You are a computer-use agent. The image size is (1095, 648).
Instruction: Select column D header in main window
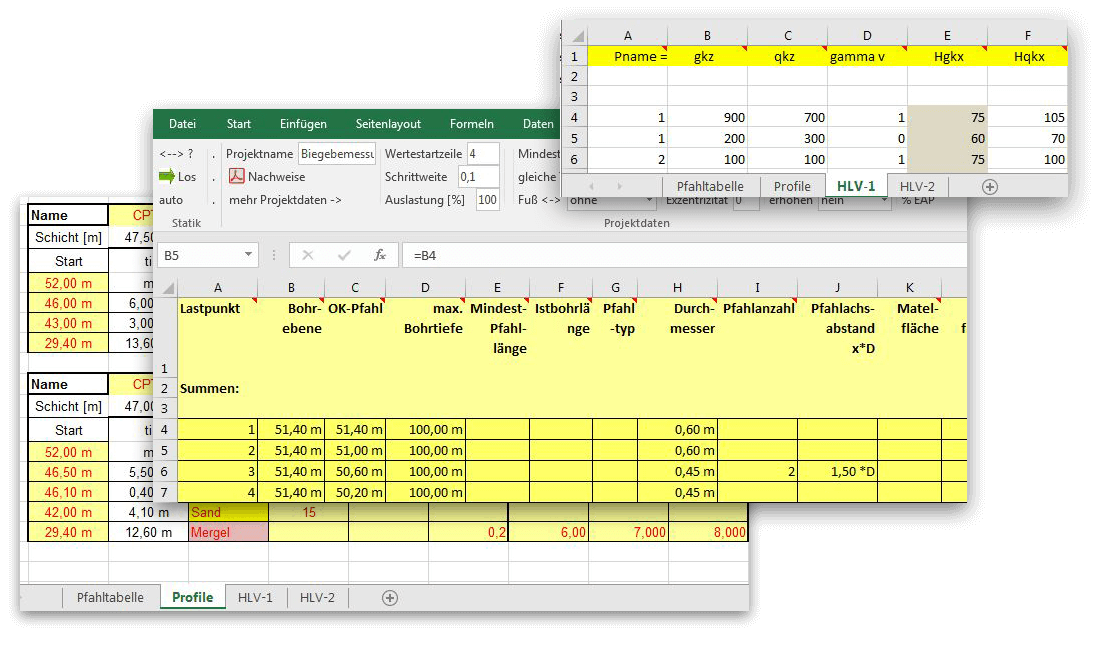(x=425, y=288)
